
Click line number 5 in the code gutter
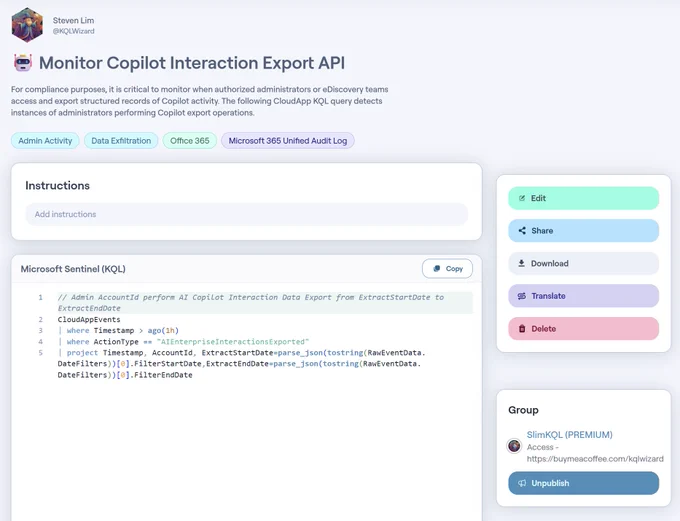click(x=41, y=353)
